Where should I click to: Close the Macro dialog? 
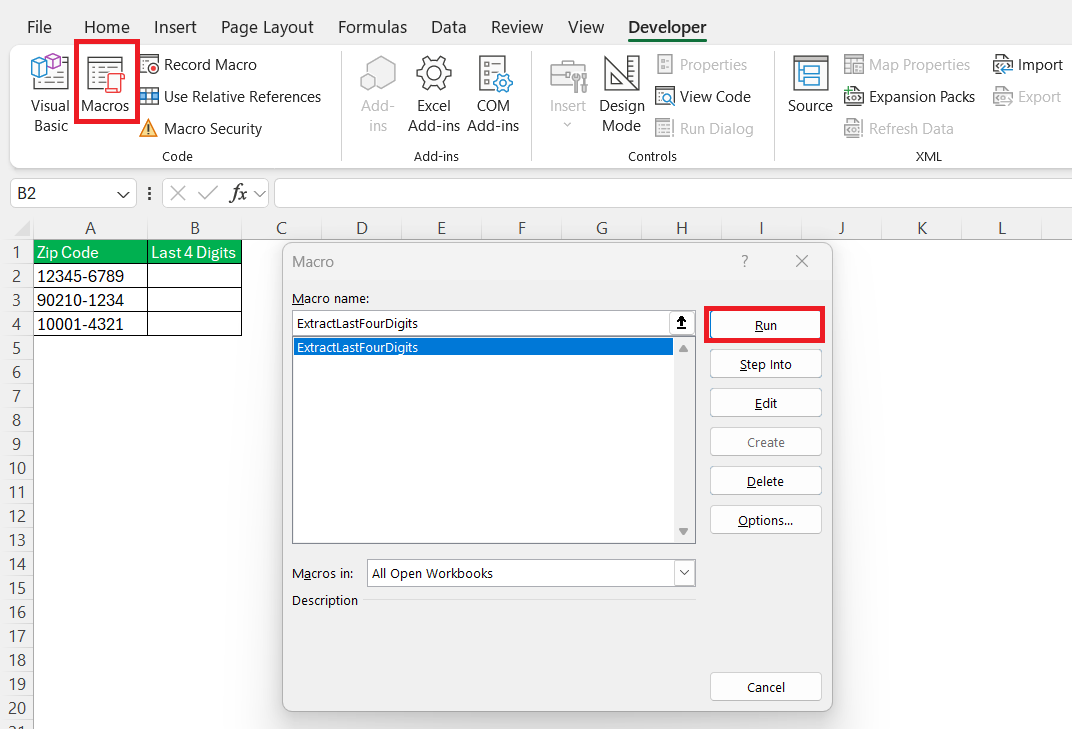802,261
